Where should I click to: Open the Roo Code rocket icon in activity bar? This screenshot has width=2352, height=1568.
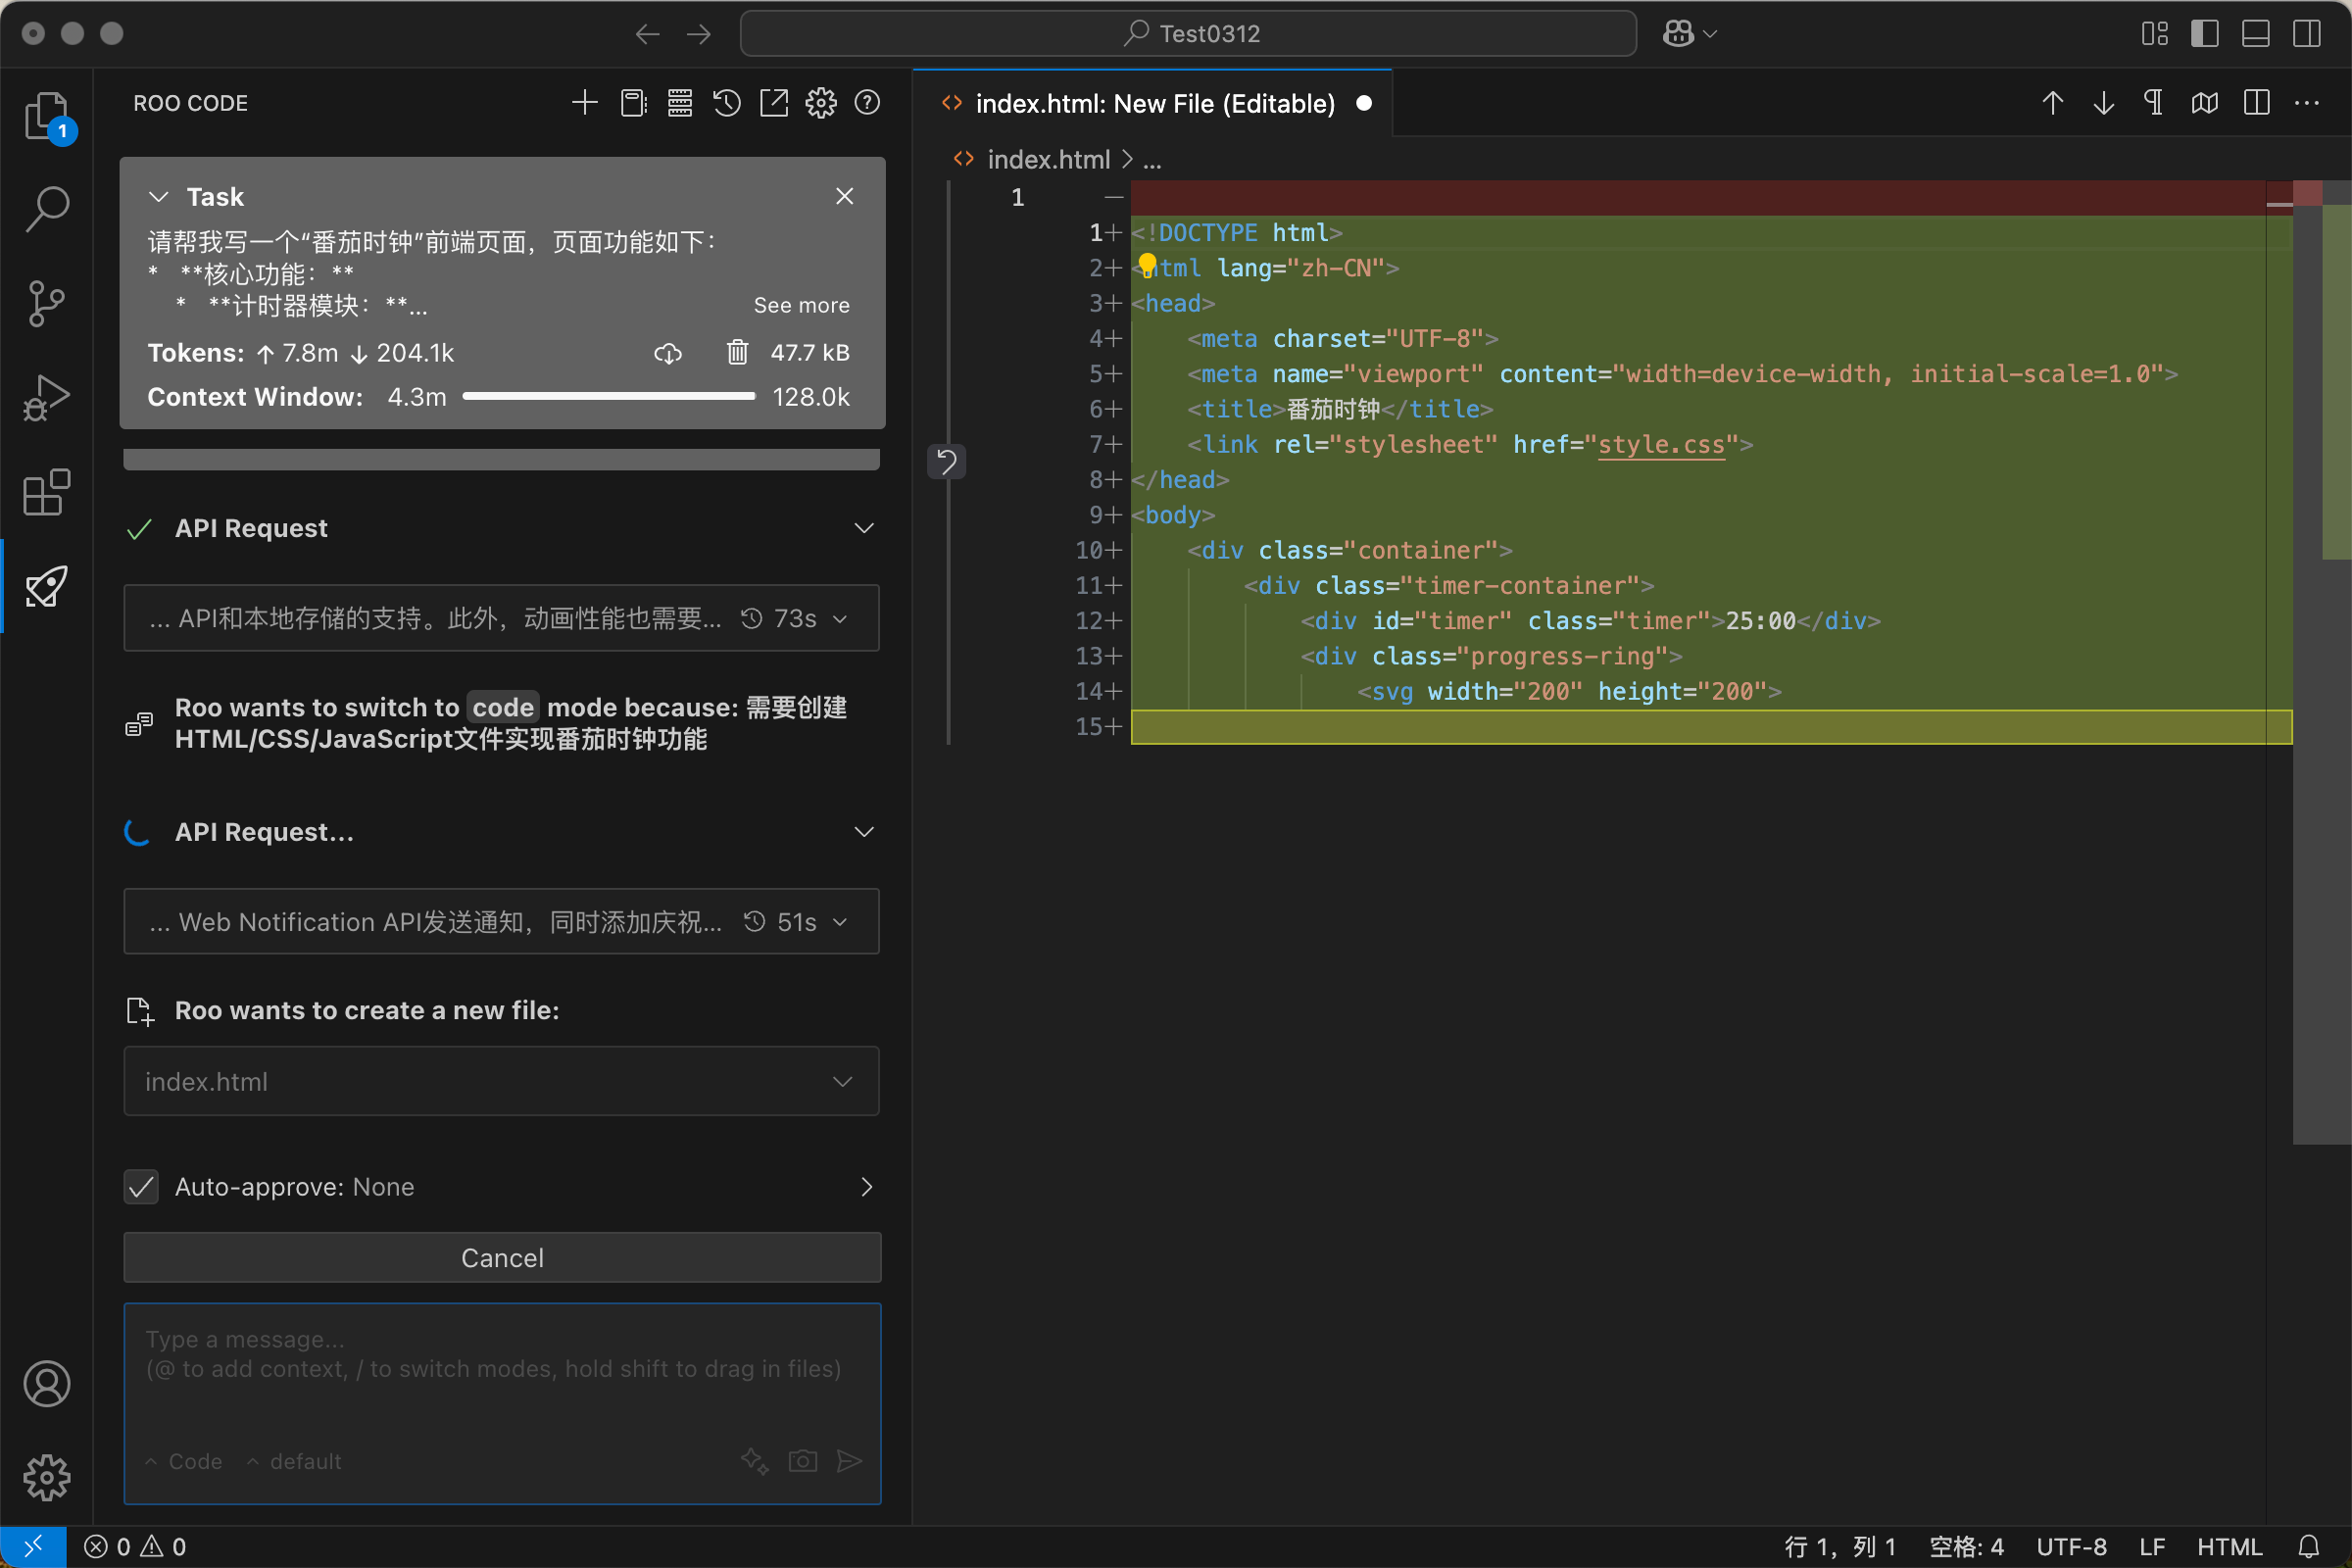click(x=46, y=586)
